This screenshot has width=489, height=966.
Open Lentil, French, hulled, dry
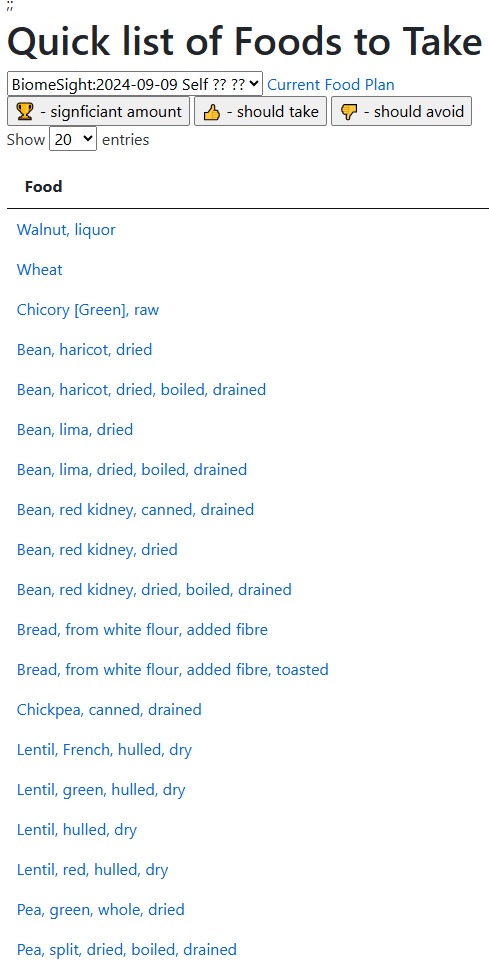tap(104, 750)
